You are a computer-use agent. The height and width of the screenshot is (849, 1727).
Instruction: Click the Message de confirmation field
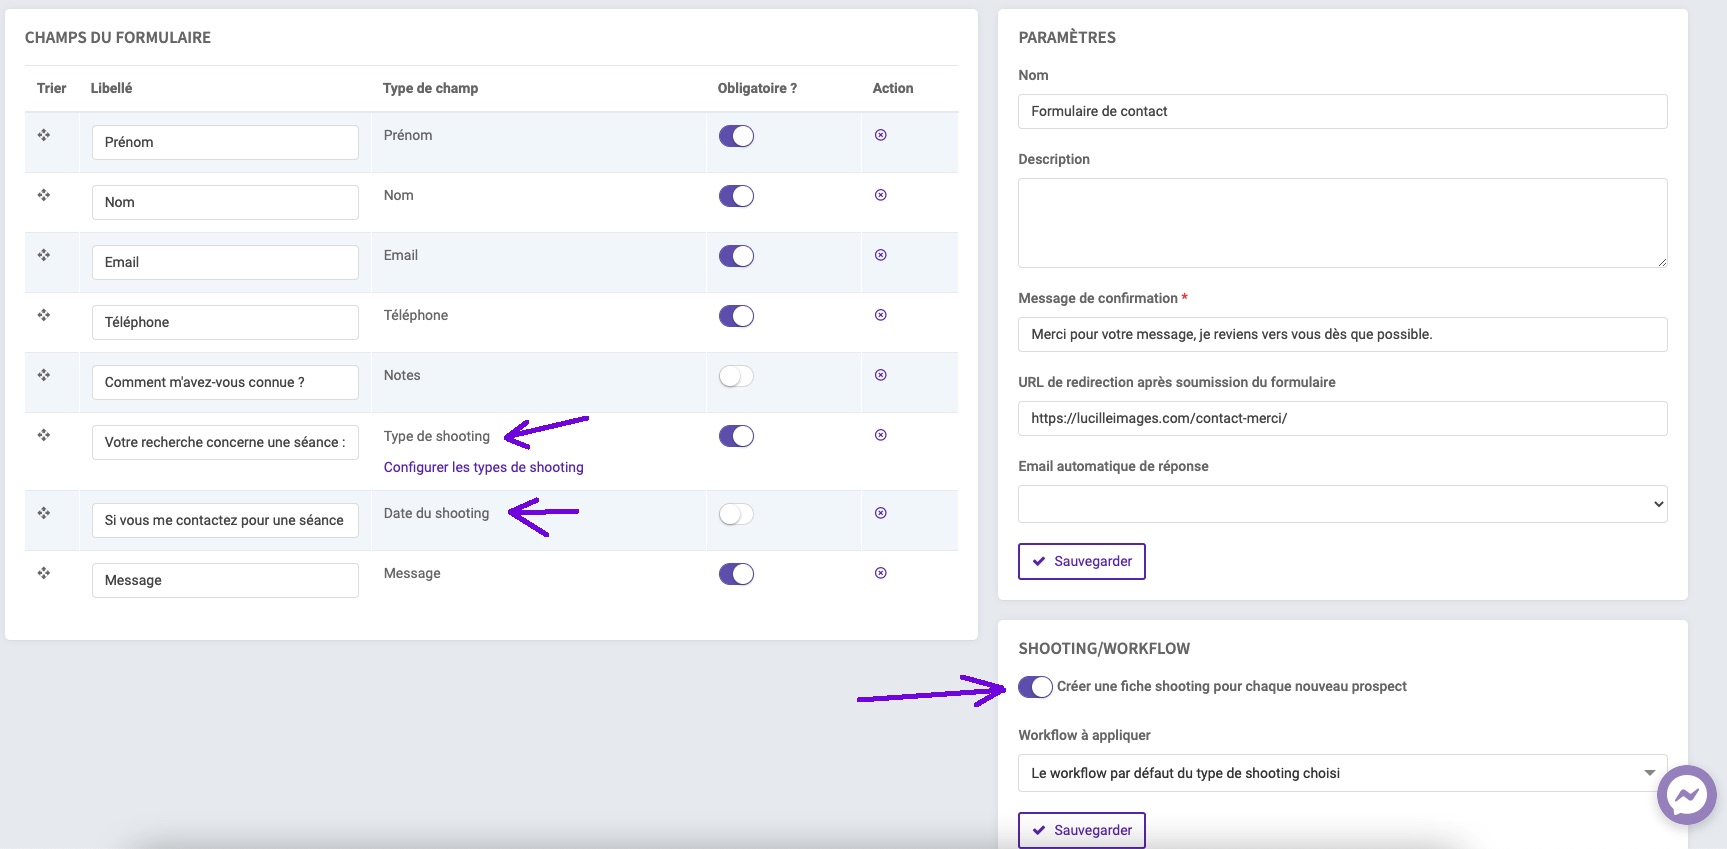point(1342,334)
